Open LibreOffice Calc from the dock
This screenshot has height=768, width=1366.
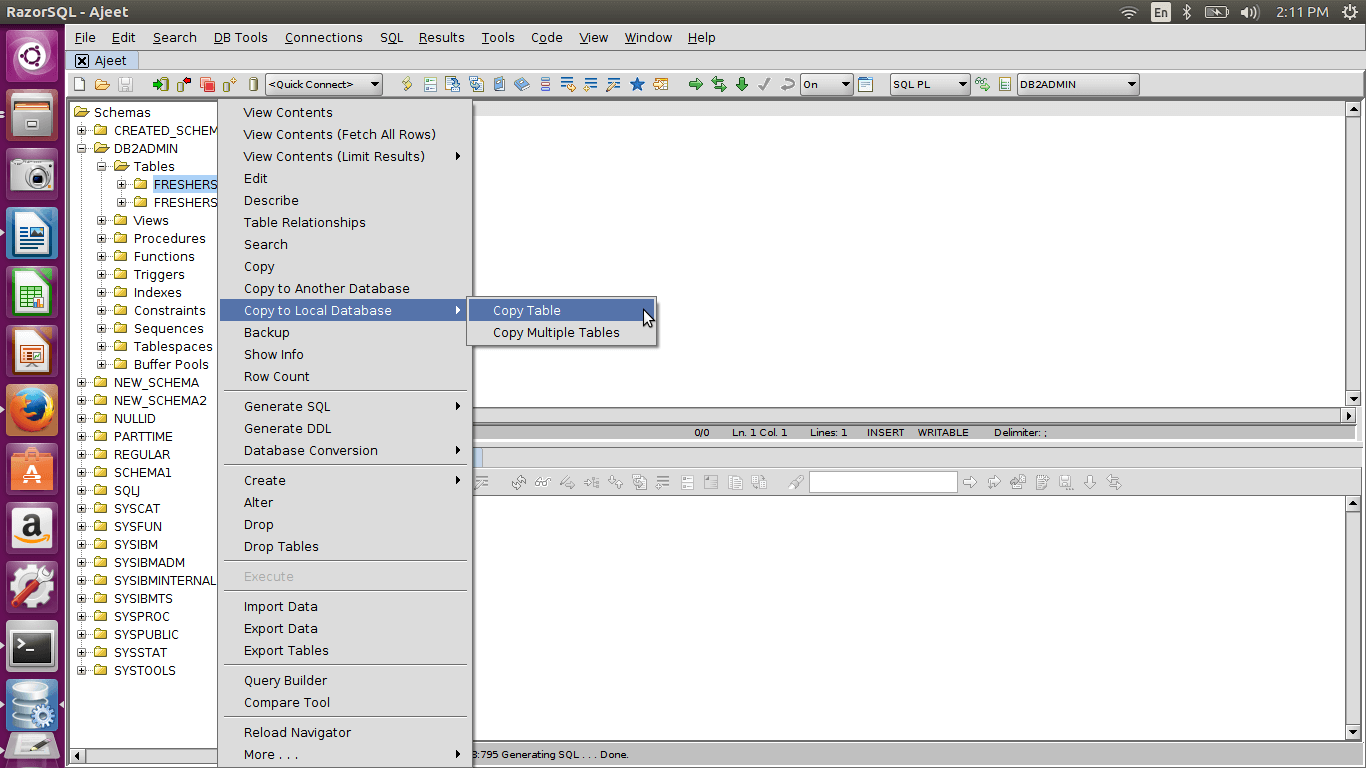point(32,292)
